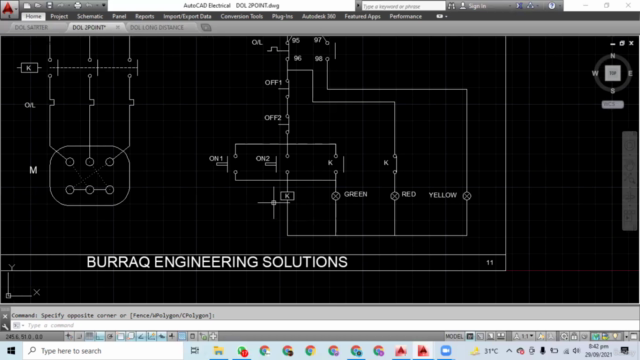This screenshot has height=360, width=640.
Task: Open the Help question mark icon
Action: [552, 6]
